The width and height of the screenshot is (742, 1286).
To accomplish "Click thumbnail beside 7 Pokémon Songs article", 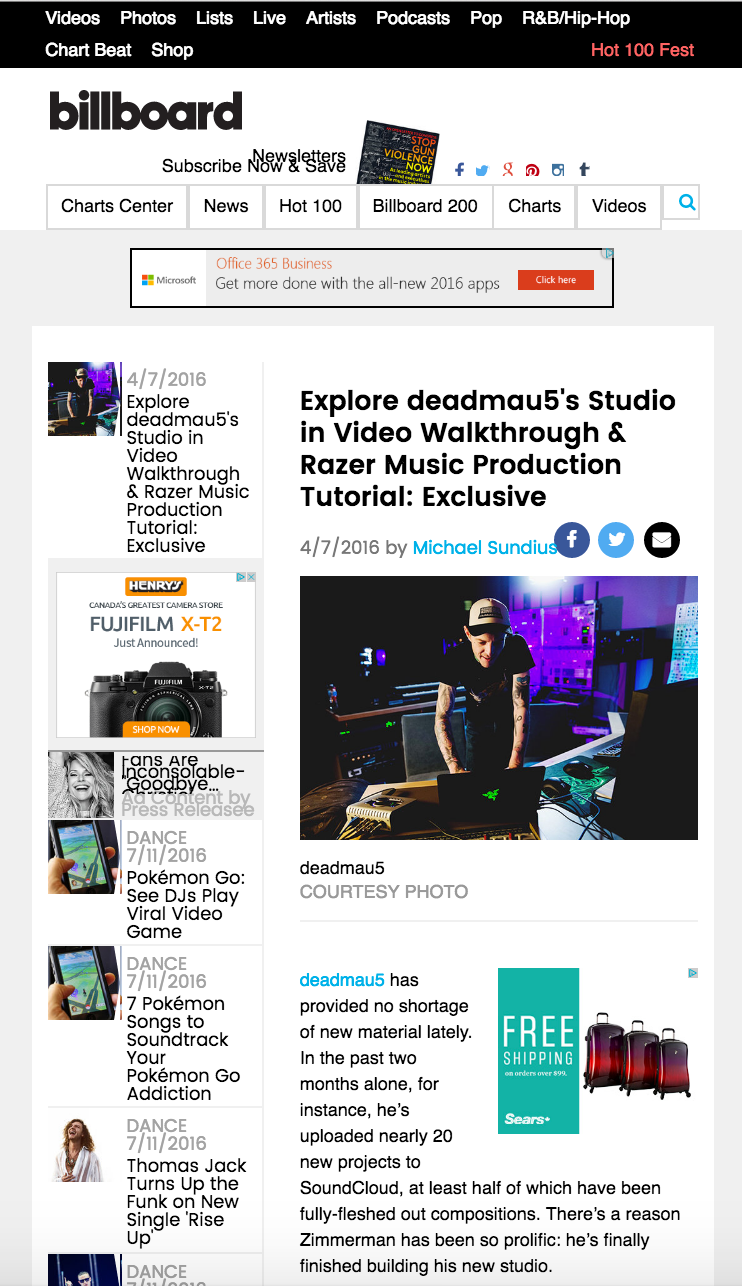I will (x=84, y=983).
